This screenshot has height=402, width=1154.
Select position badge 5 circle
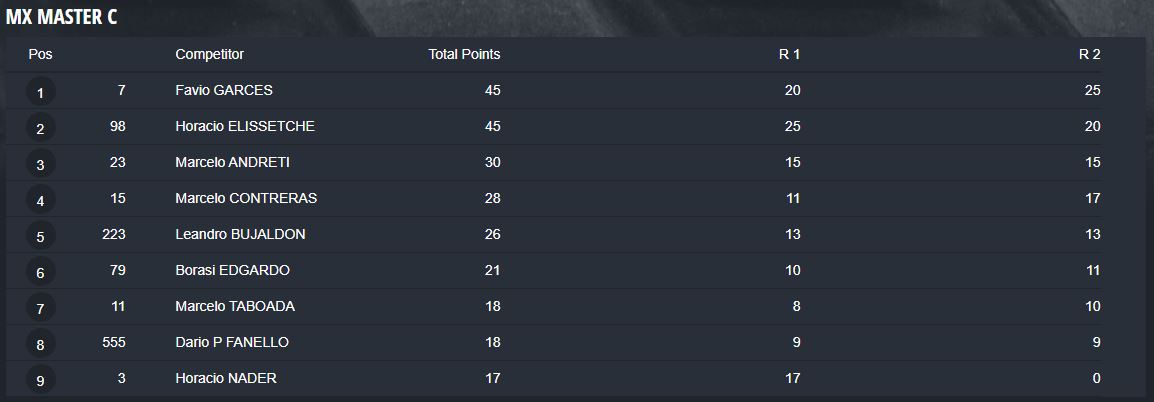(40, 236)
